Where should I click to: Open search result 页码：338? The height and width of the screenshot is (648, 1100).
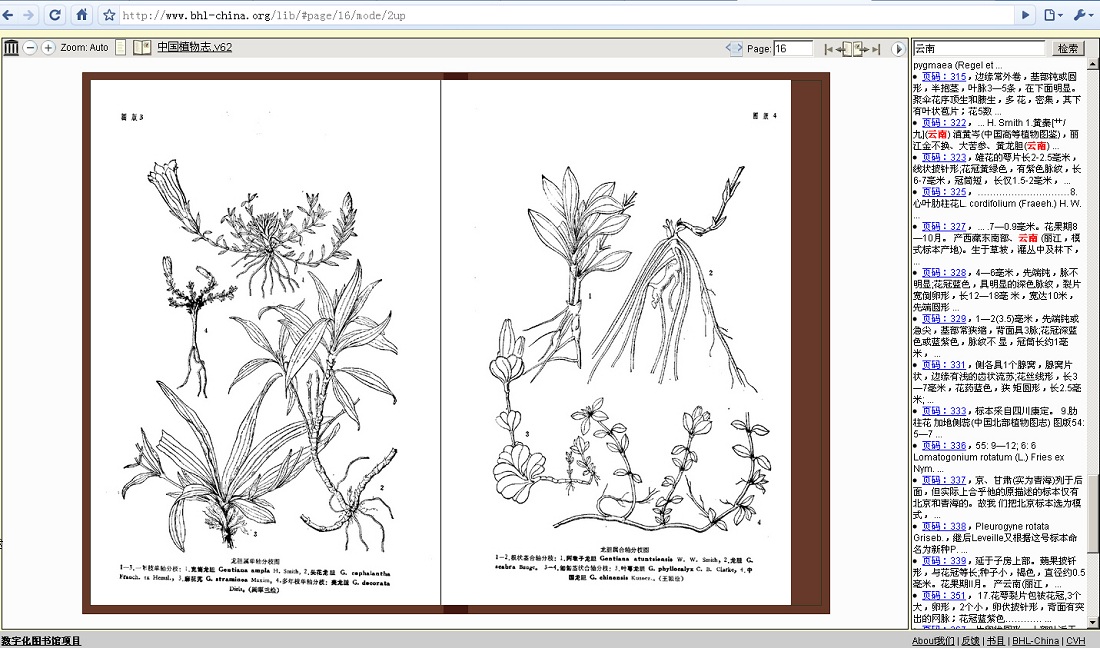point(944,526)
